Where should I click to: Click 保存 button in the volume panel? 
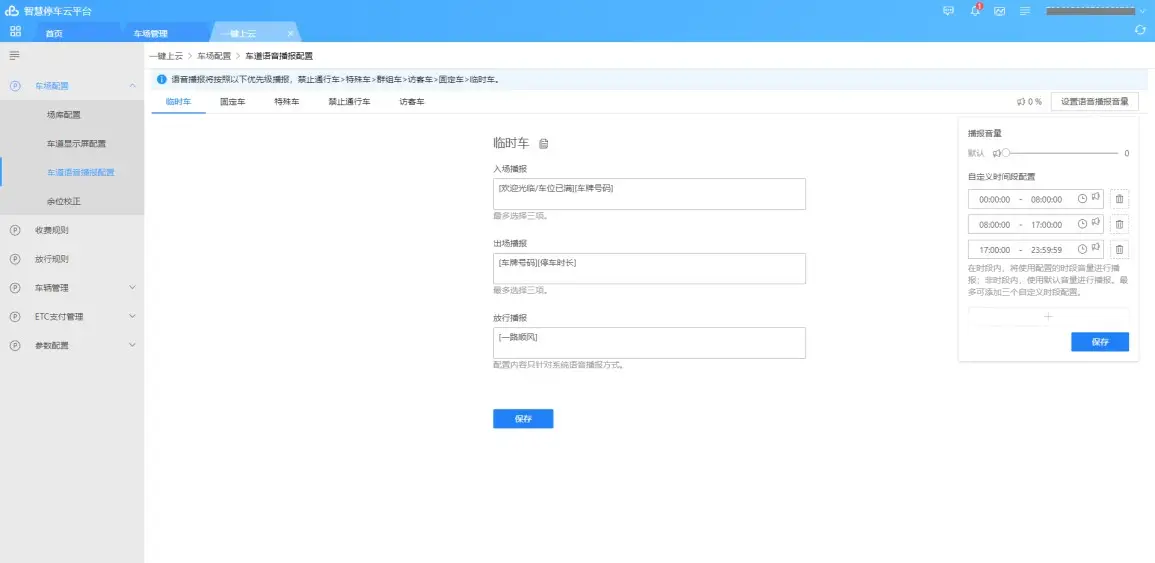pos(1099,342)
